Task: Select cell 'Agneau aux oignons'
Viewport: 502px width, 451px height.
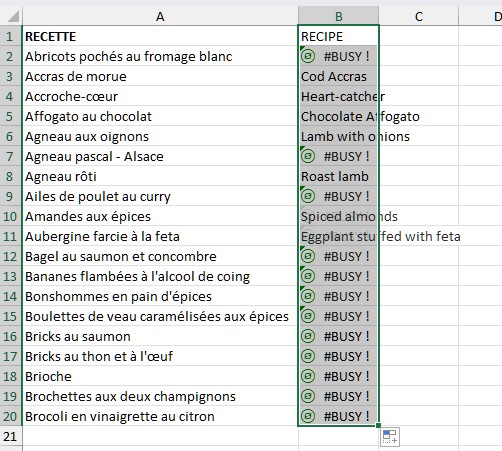Action: pyautogui.click(x=160, y=136)
